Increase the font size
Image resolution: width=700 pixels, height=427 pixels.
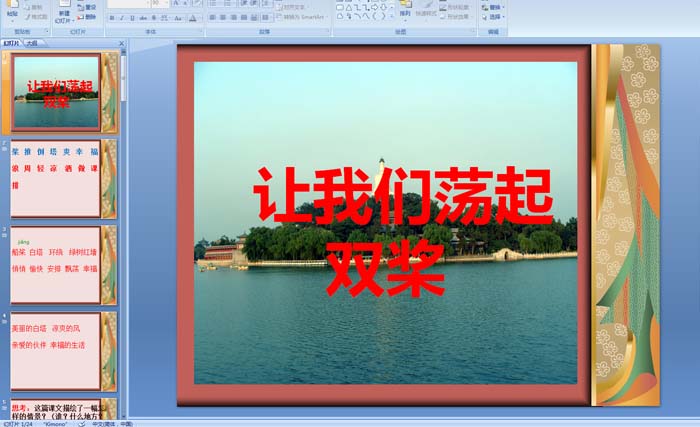click(x=176, y=3)
